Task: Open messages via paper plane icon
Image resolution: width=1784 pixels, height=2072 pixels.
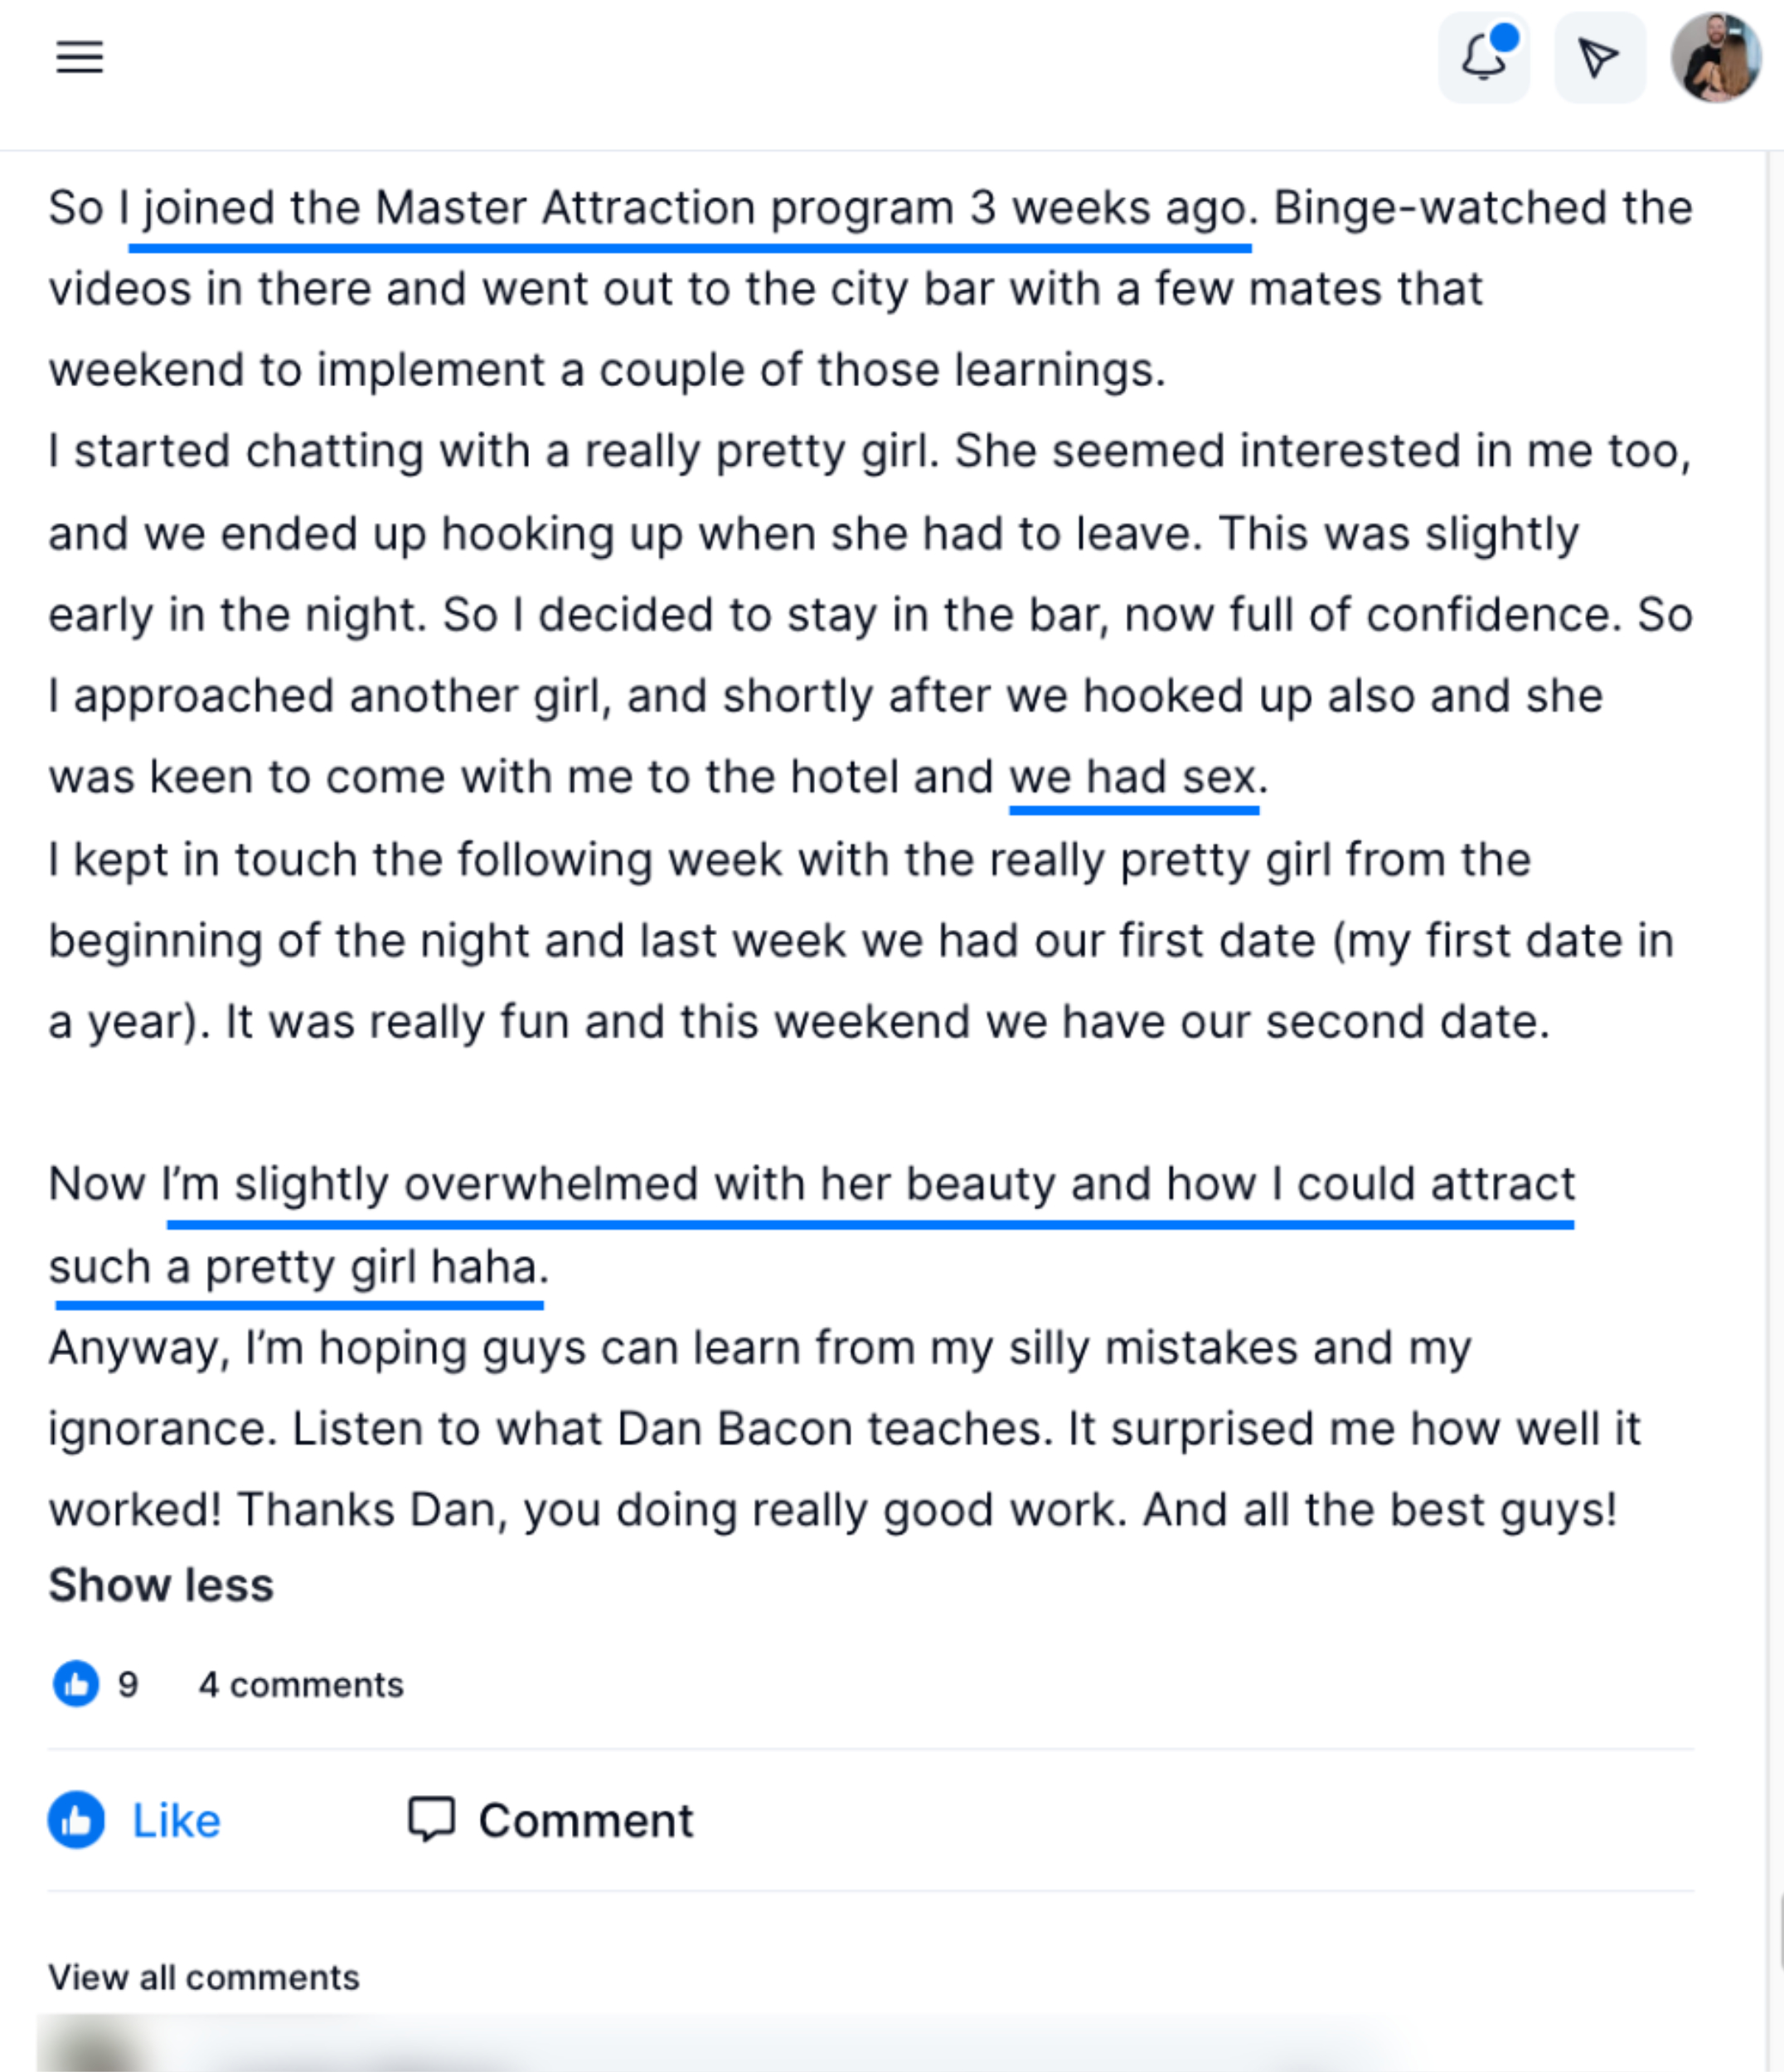Action: point(1599,57)
